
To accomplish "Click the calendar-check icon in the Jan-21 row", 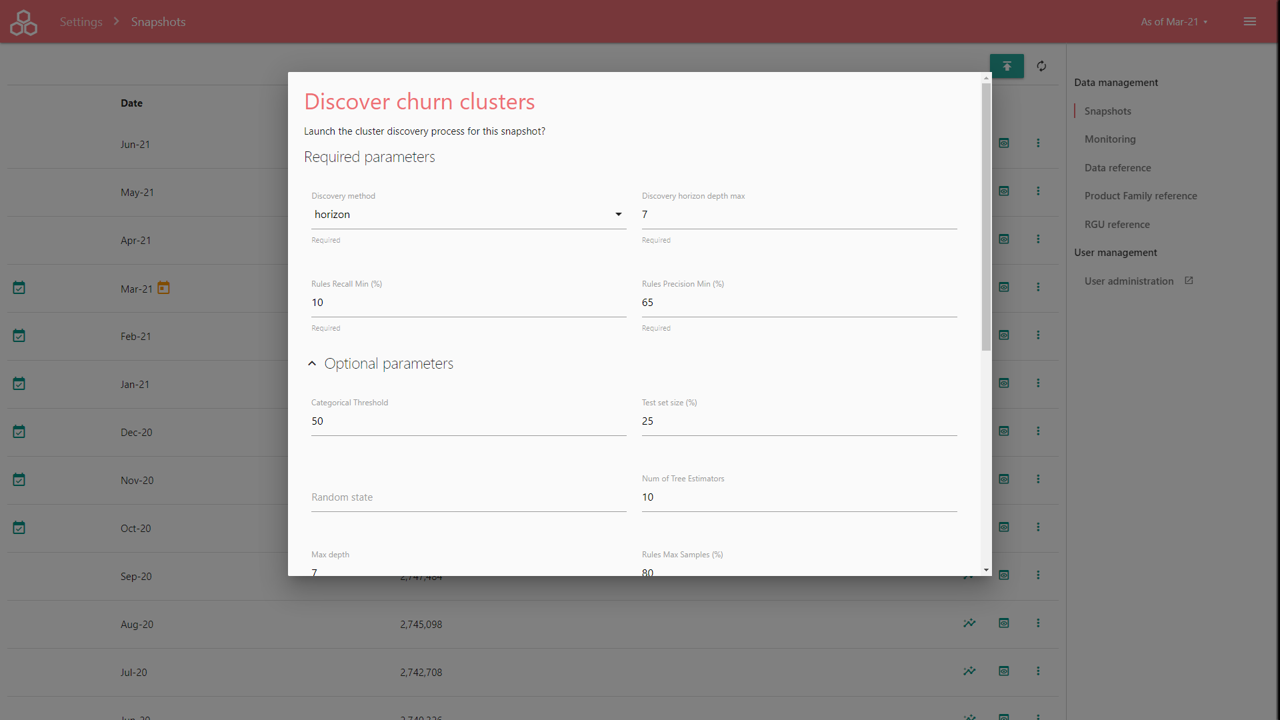I will pyautogui.click(x=19, y=384).
